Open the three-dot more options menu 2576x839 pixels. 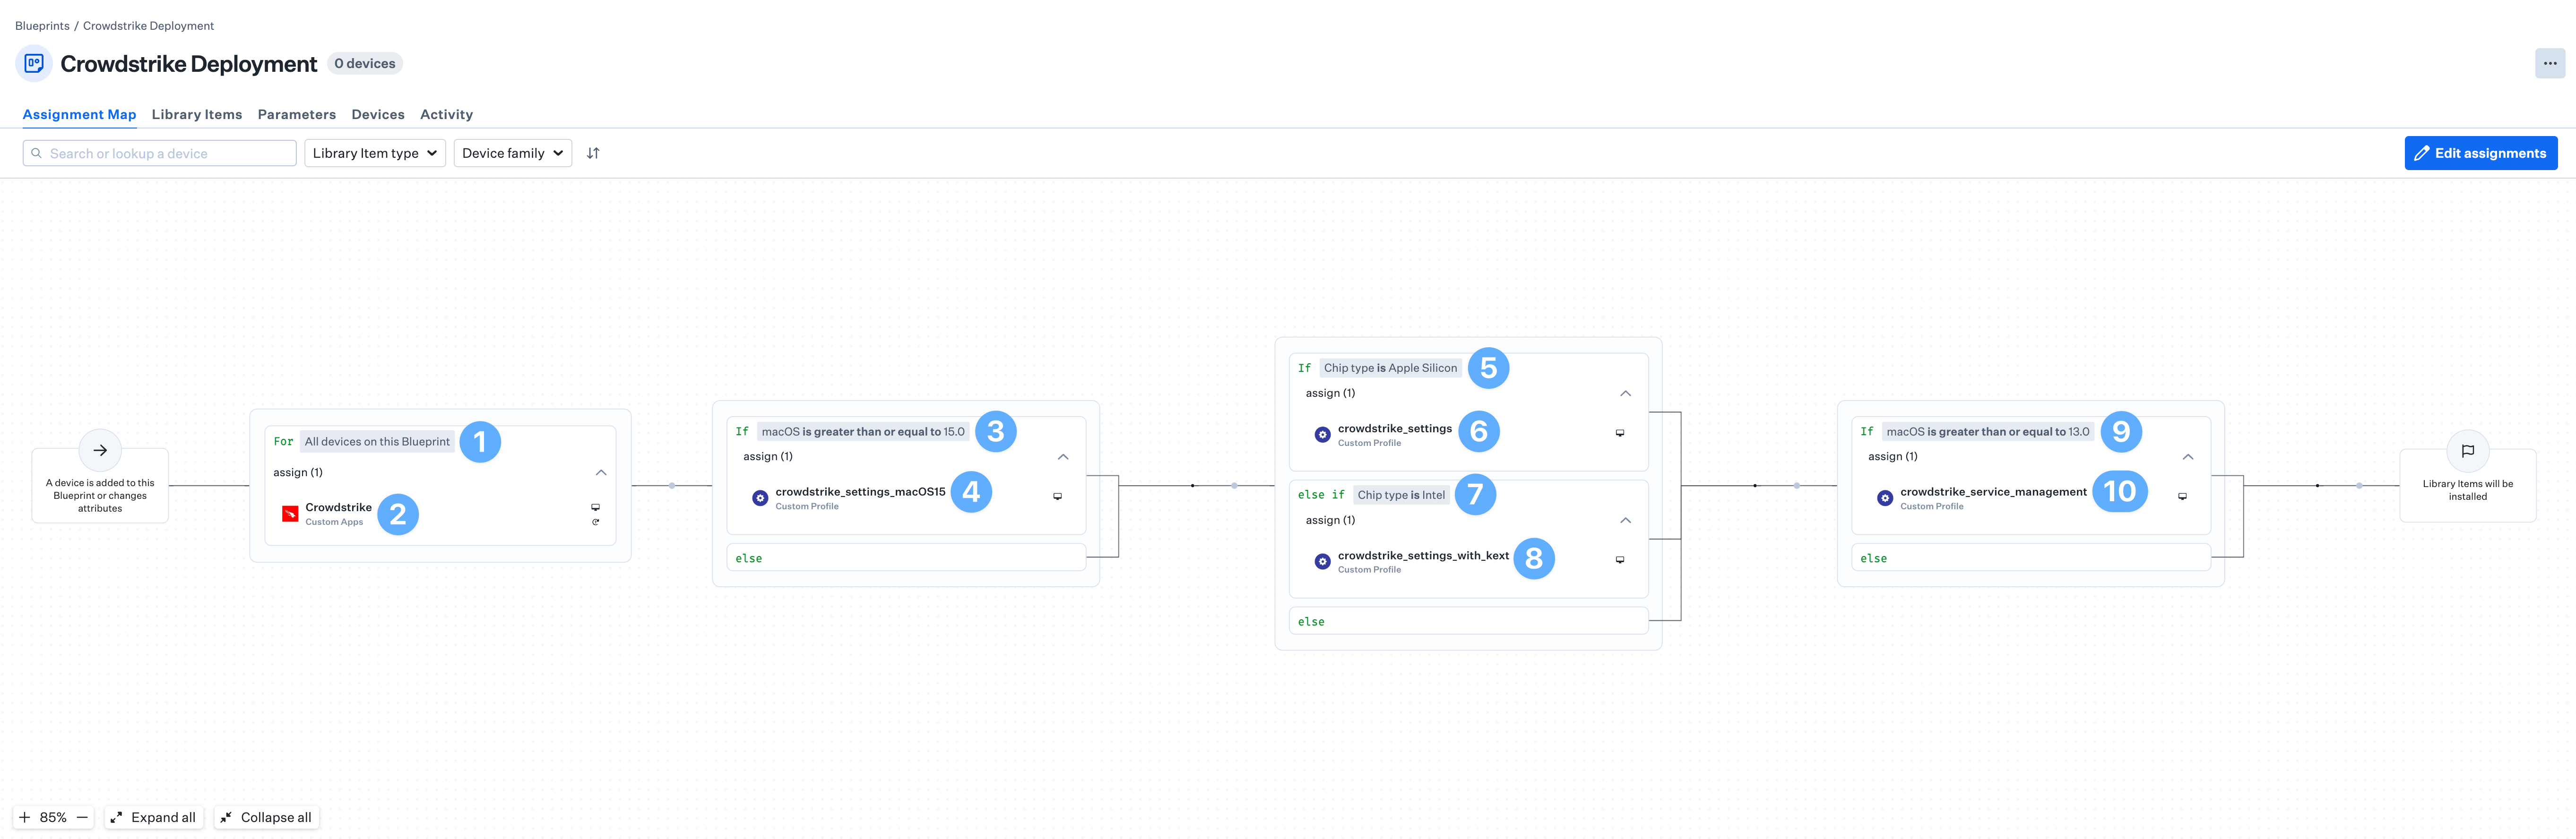(2549, 63)
